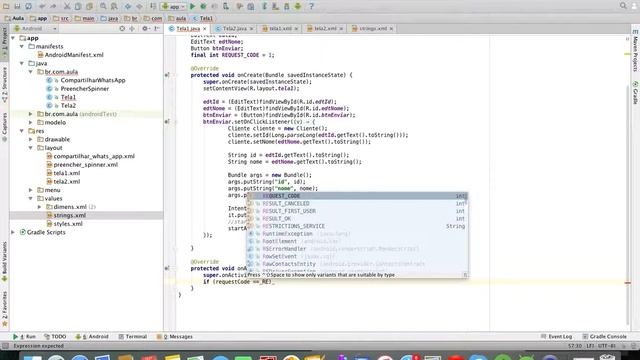Viewport: 640px width, 360px height.
Task: Click the Make Project icon
Action: [x=153, y=6]
